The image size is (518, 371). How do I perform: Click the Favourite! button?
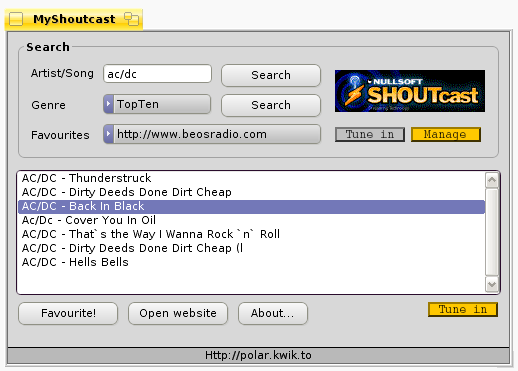68,313
